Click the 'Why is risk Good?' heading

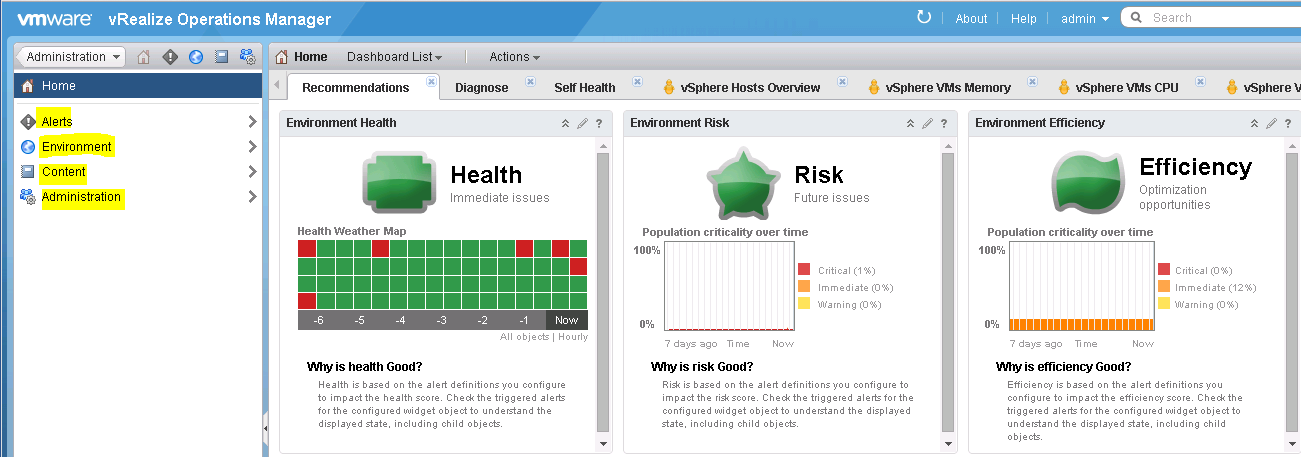click(x=702, y=366)
